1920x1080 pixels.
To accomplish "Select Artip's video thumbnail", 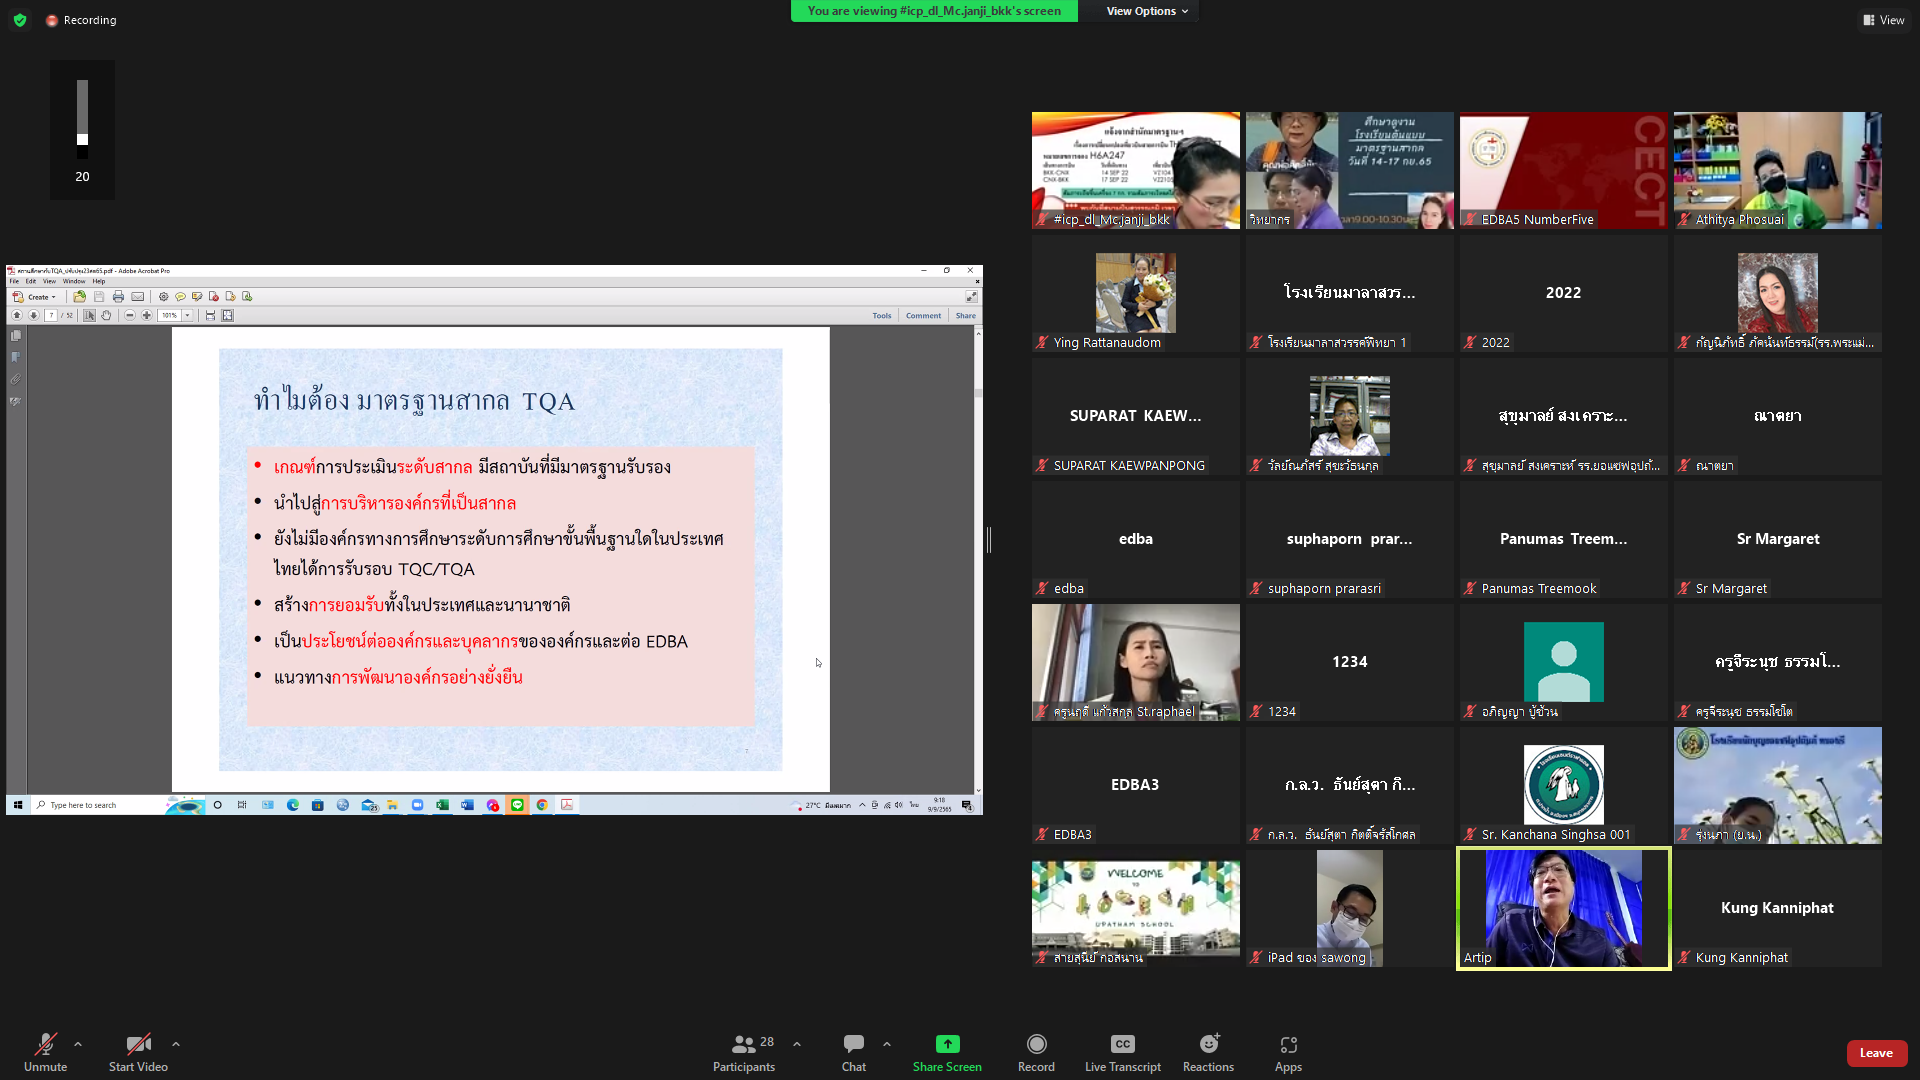I will point(1563,908).
